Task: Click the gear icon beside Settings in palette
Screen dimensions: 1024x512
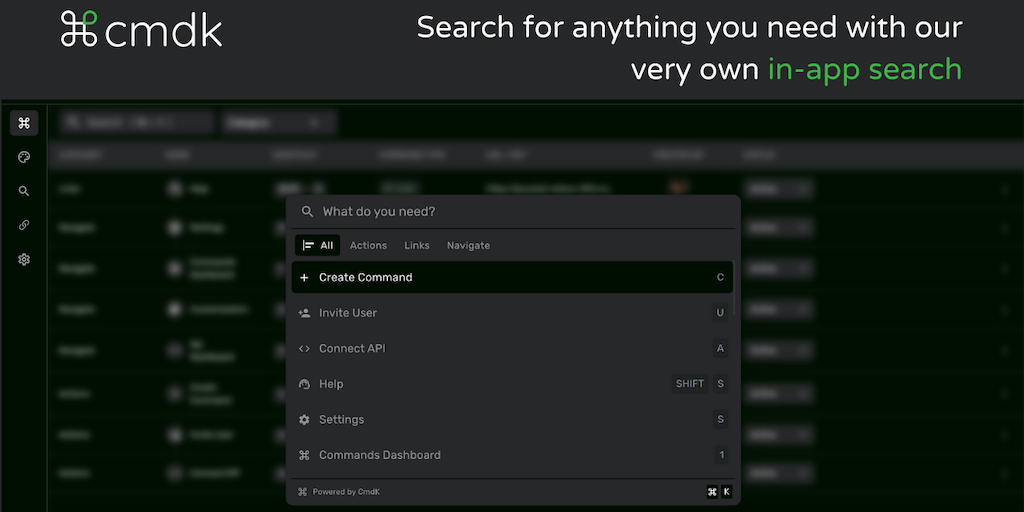Action: click(x=304, y=419)
